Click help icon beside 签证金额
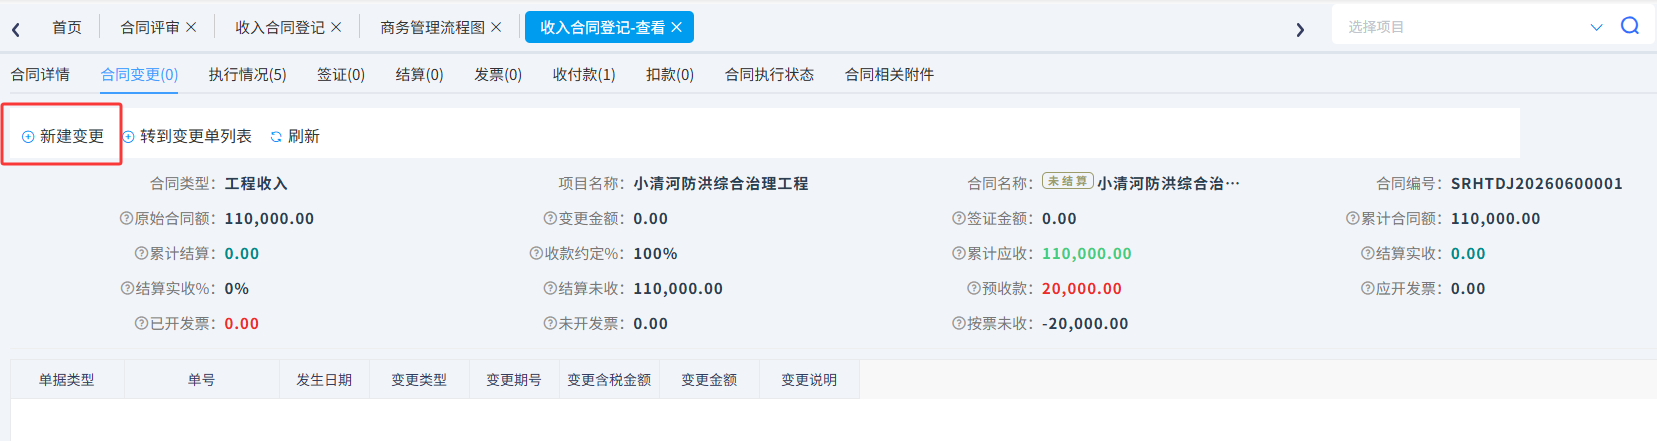 point(959,218)
